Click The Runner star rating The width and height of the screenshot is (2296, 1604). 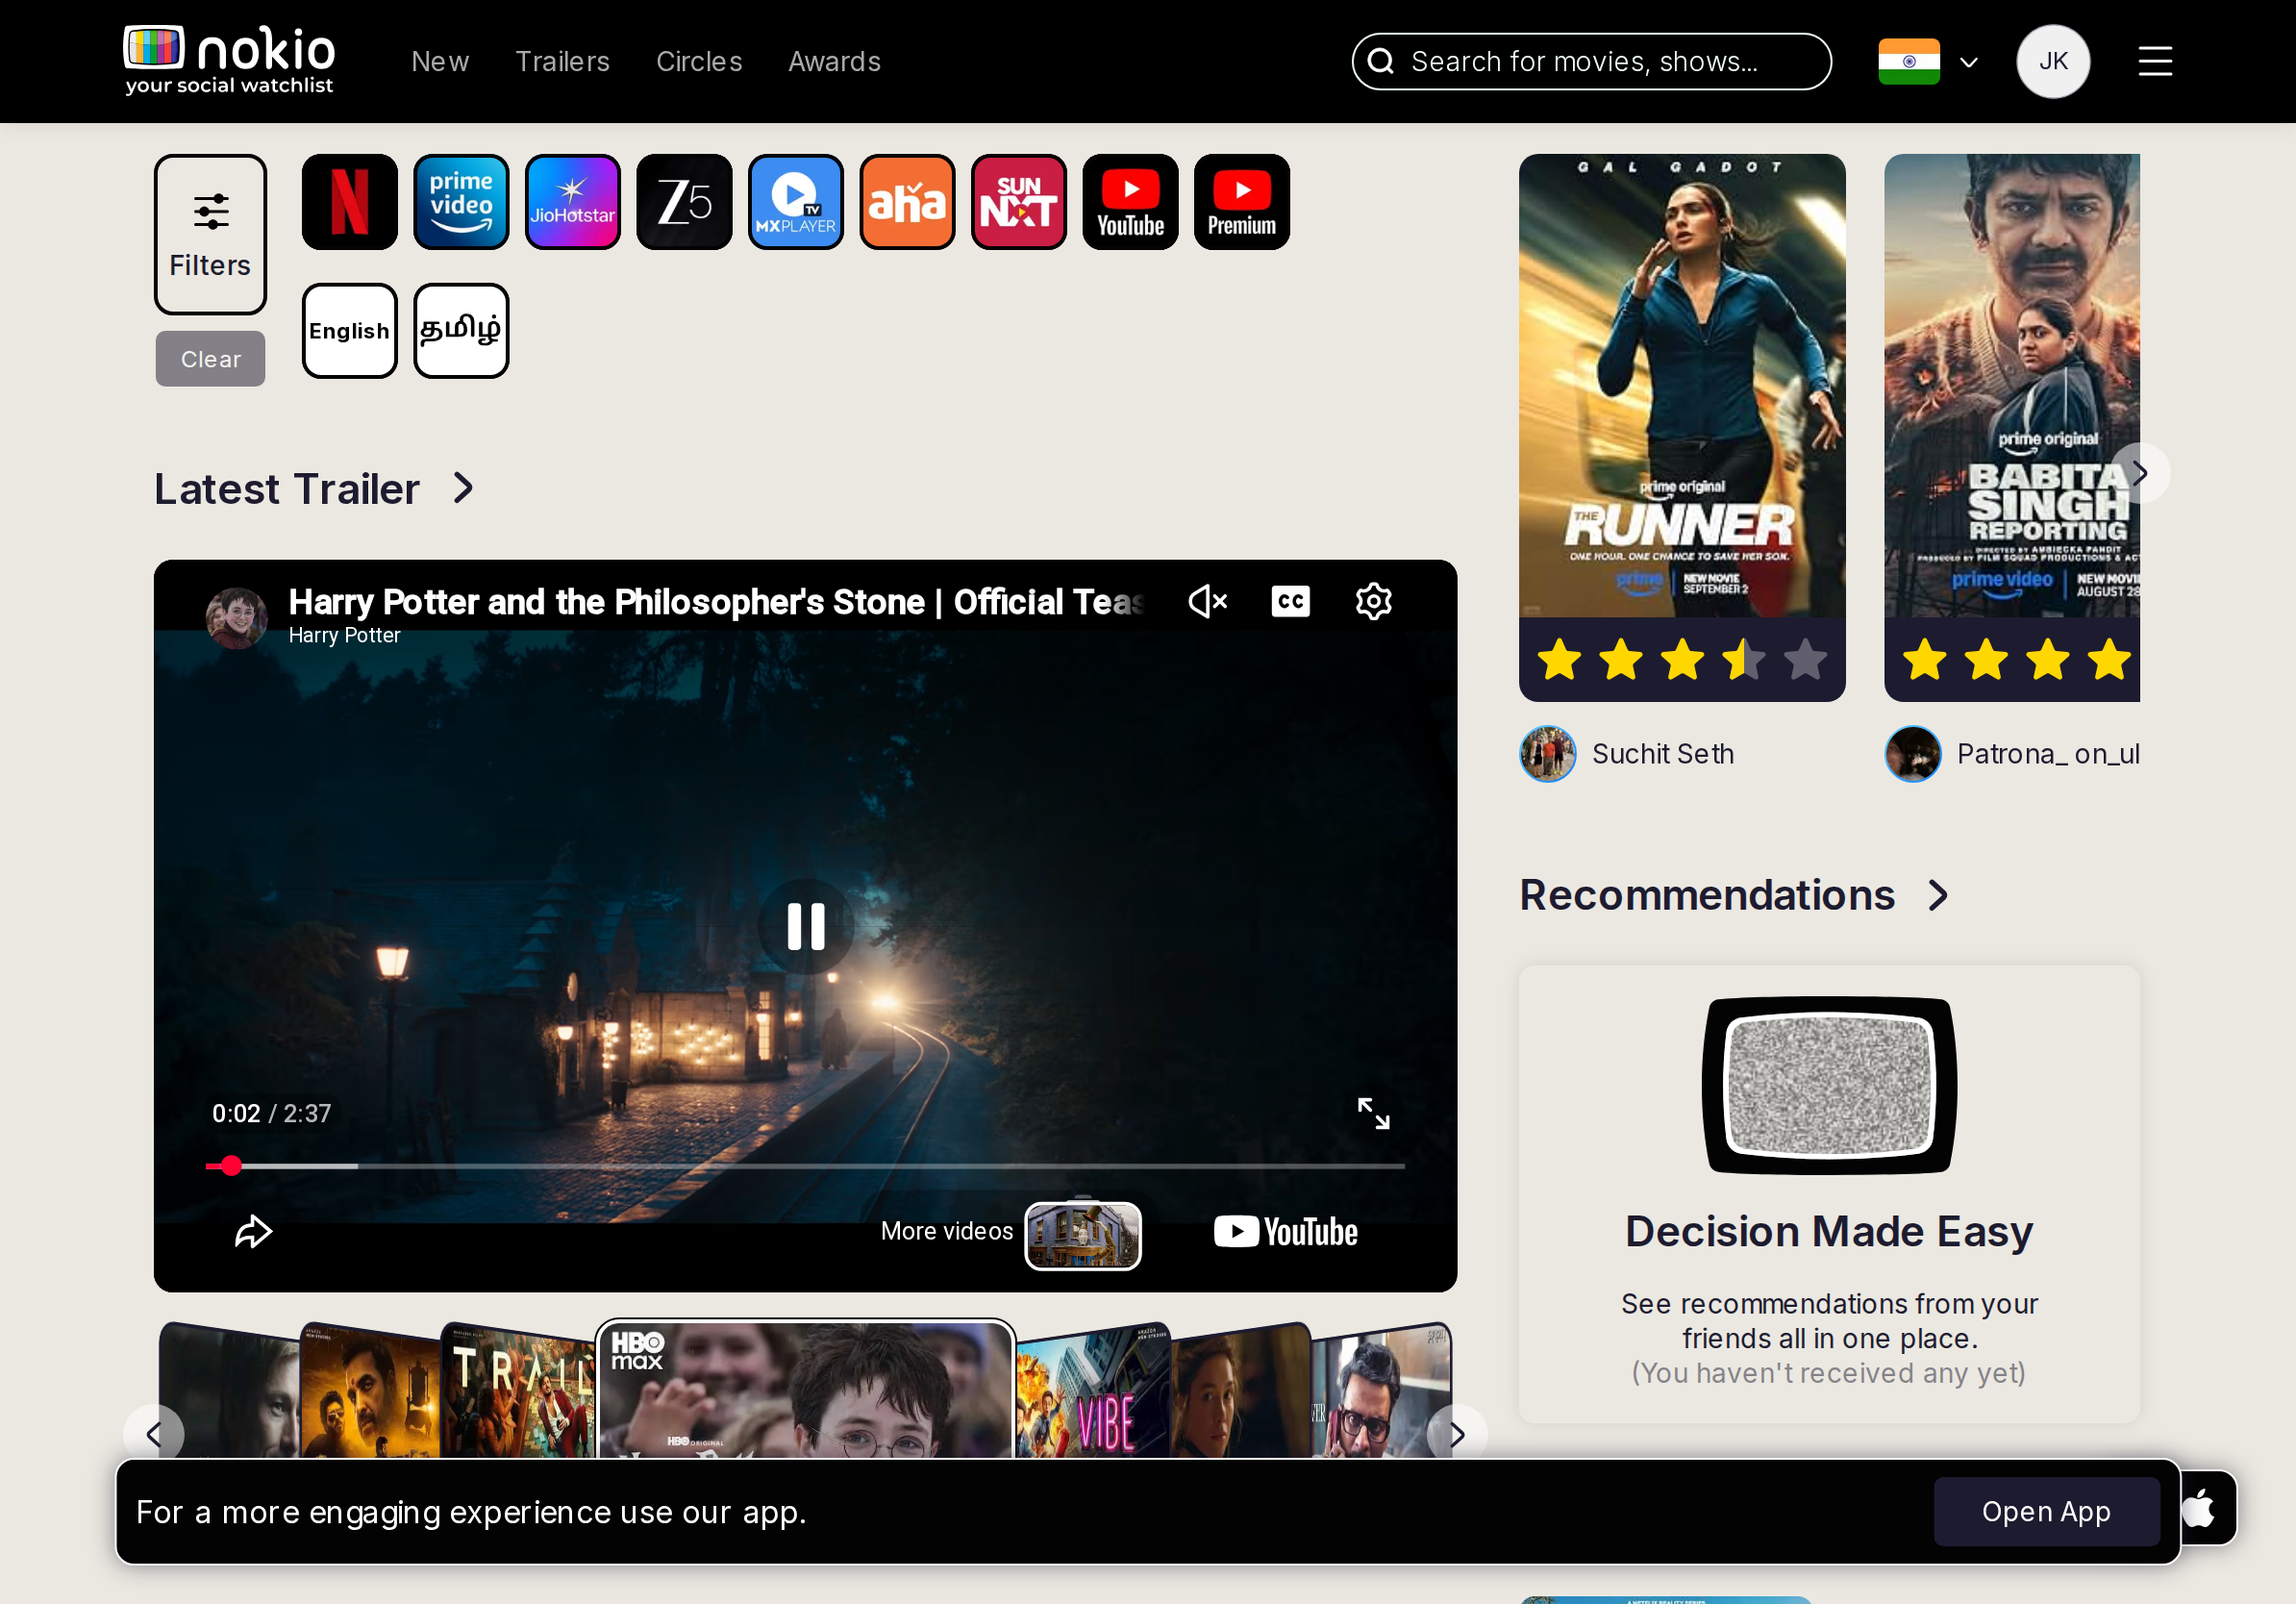(x=1682, y=660)
